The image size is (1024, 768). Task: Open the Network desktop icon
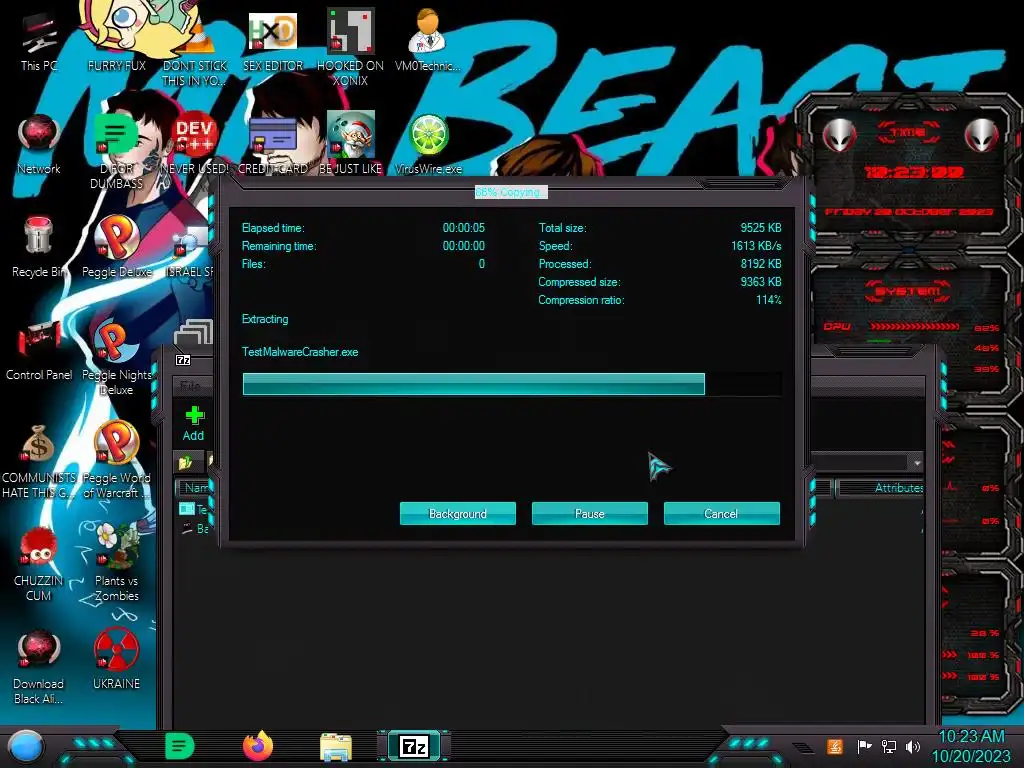pos(39,144)
